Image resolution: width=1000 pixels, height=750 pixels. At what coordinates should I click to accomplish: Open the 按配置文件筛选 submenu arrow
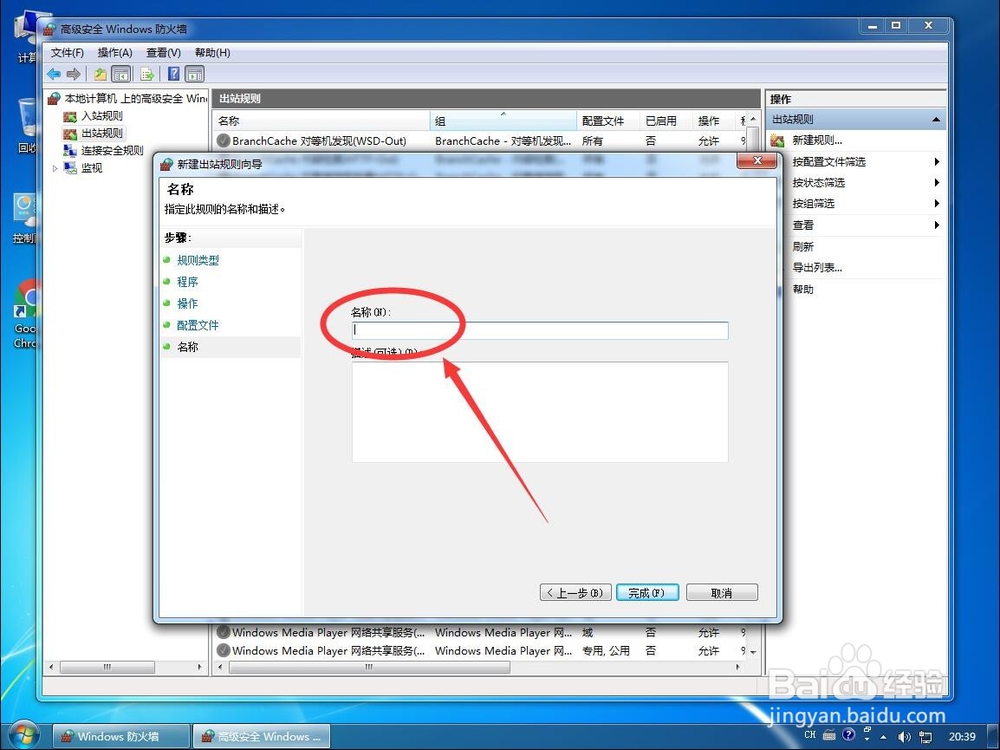coord(936,161)
